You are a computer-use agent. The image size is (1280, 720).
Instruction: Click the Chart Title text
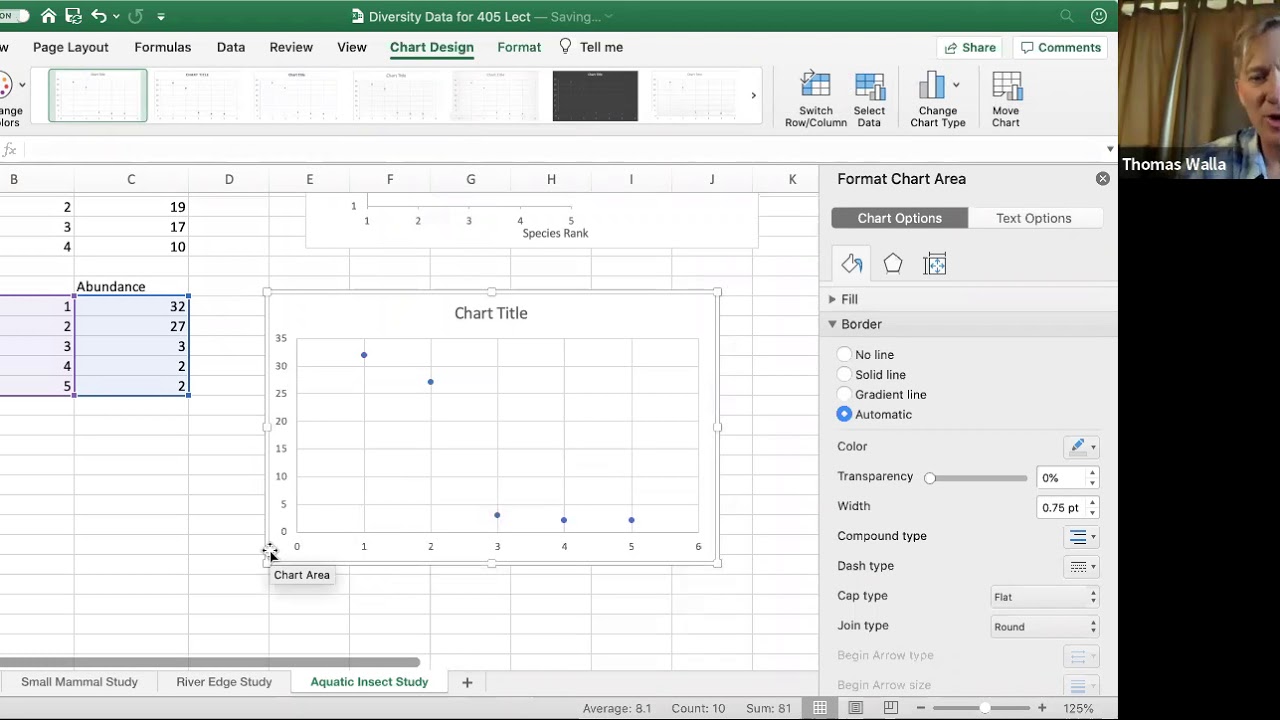tap(491, 313)
